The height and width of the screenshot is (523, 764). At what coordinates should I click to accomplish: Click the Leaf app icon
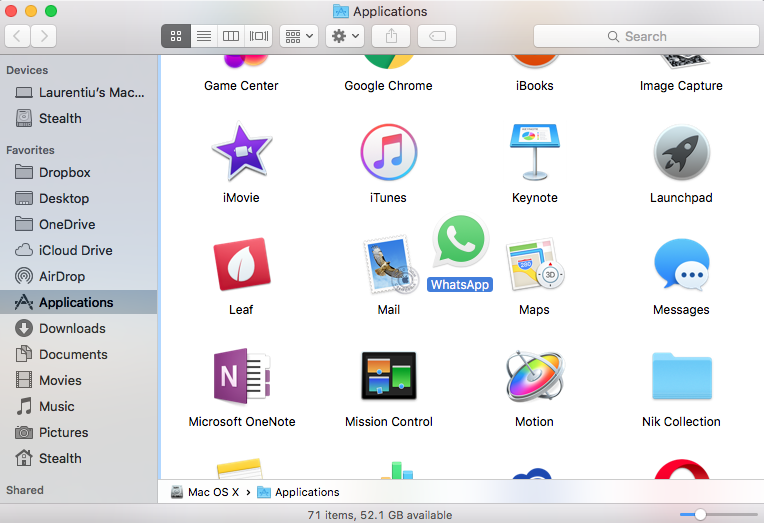[241, 265]
